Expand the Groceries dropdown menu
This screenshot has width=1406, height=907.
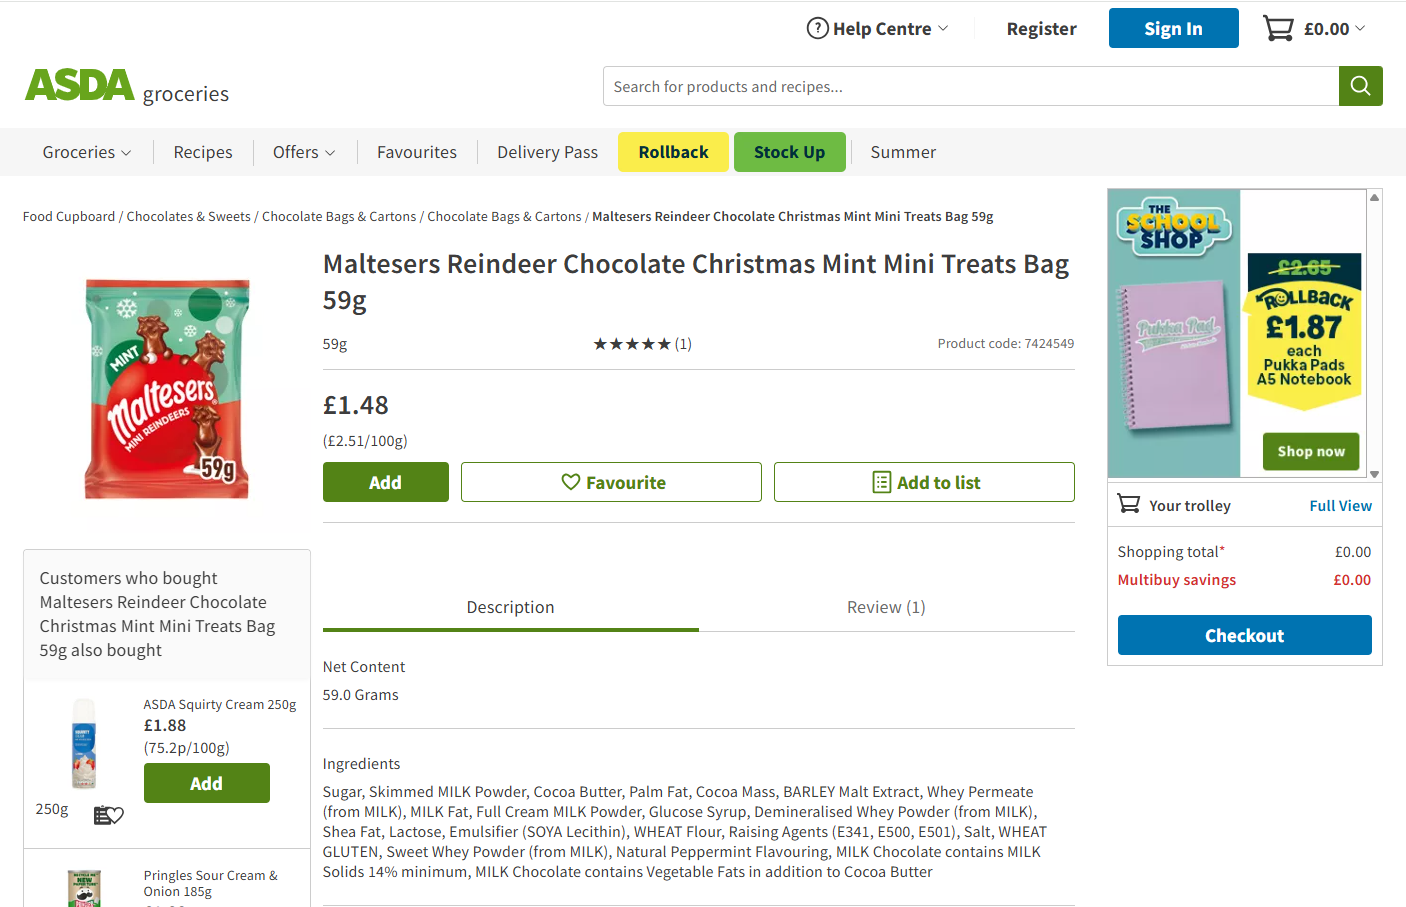[86, 152]
